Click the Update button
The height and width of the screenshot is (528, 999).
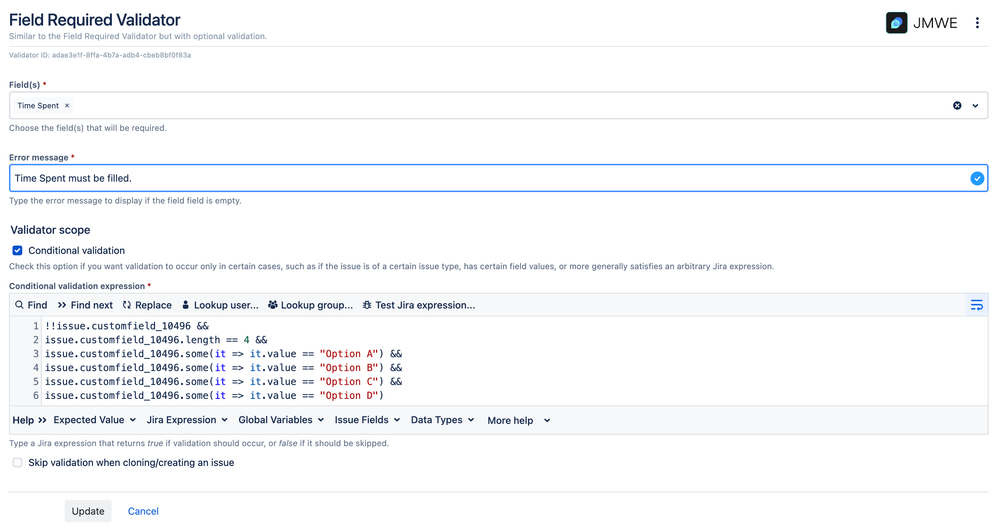point(88,511)
